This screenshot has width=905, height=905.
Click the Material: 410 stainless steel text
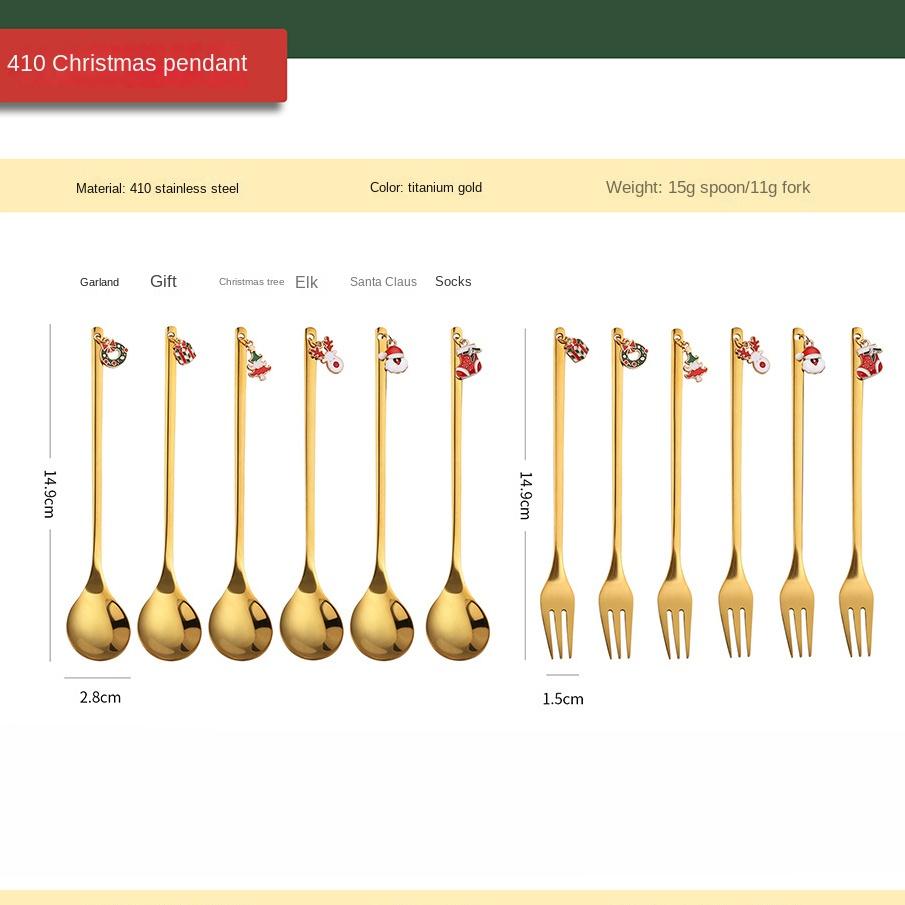(x=157, y=188)
